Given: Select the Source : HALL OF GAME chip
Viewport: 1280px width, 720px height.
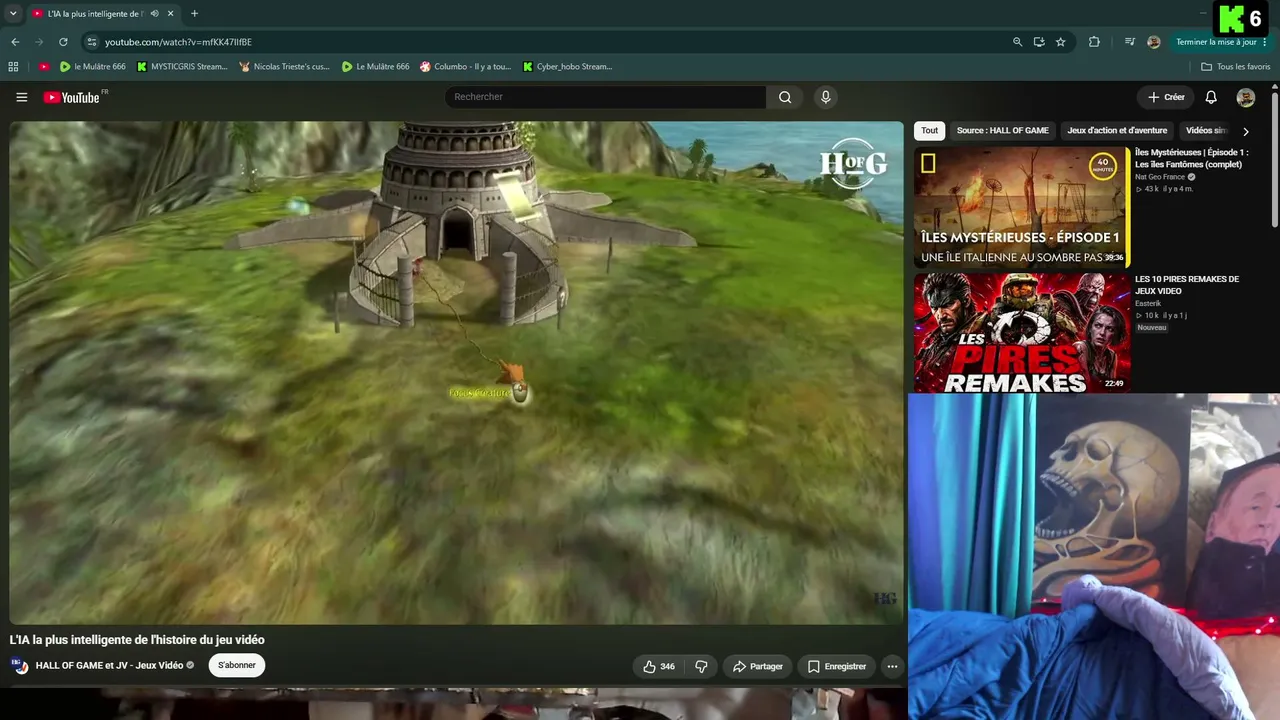Looking at the screenshot, I should click(1002, 131).
